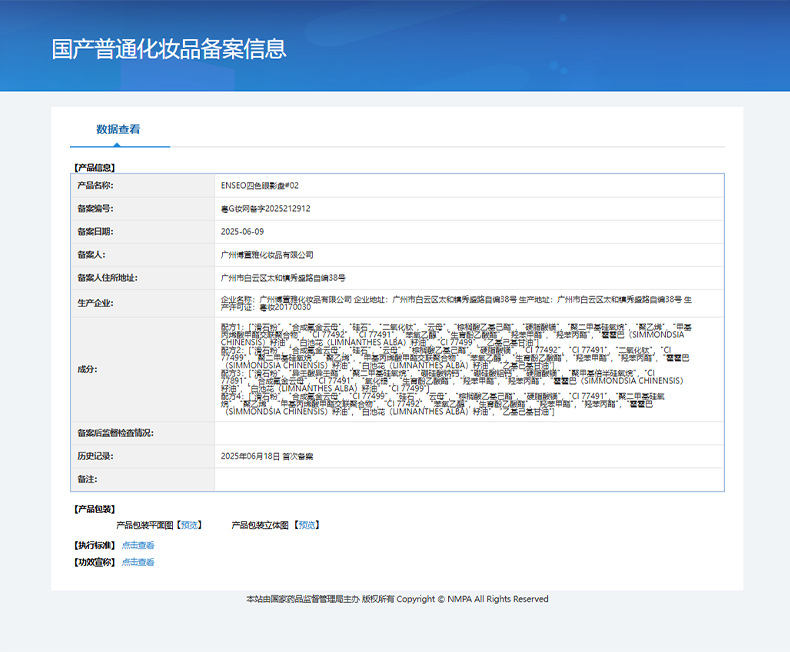Click the 备案人 row label
This screenshot has height=652, width=790.
pyautogui.click(x=91, y=255)
